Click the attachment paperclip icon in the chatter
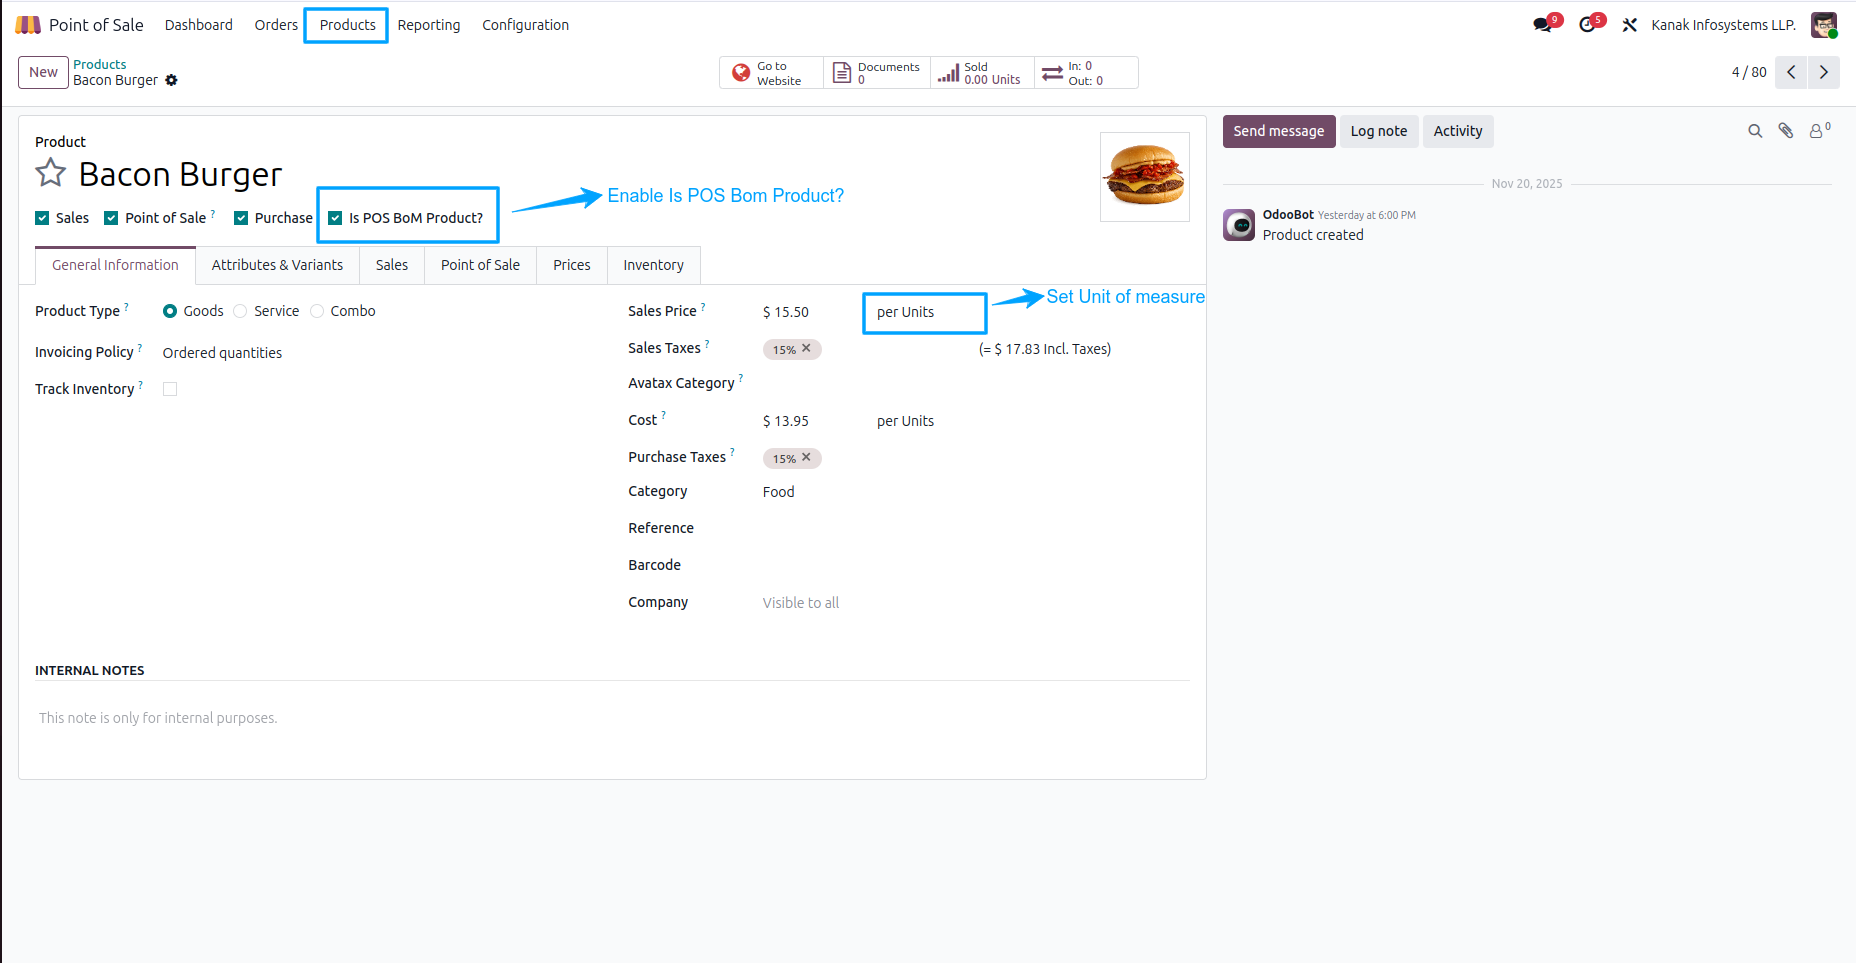 (1786, 130)
